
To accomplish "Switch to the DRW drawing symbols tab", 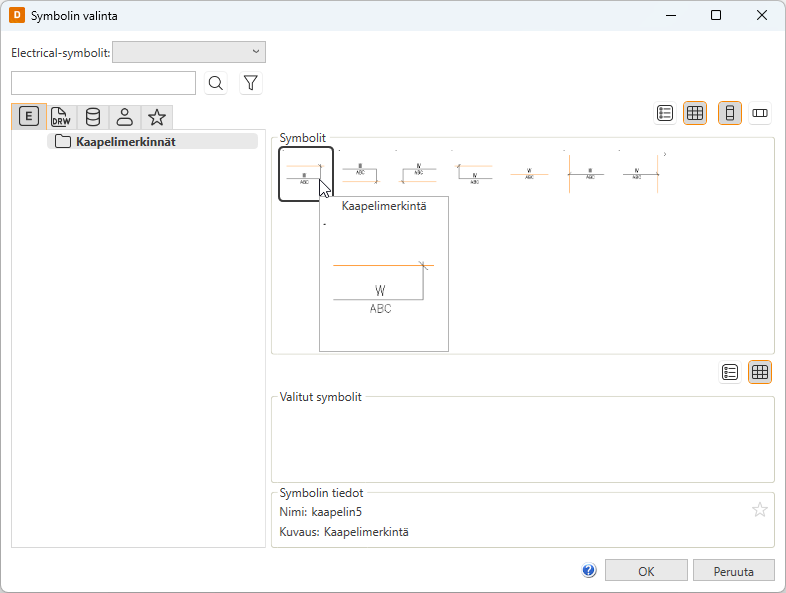I will click(x=61, y=117).
